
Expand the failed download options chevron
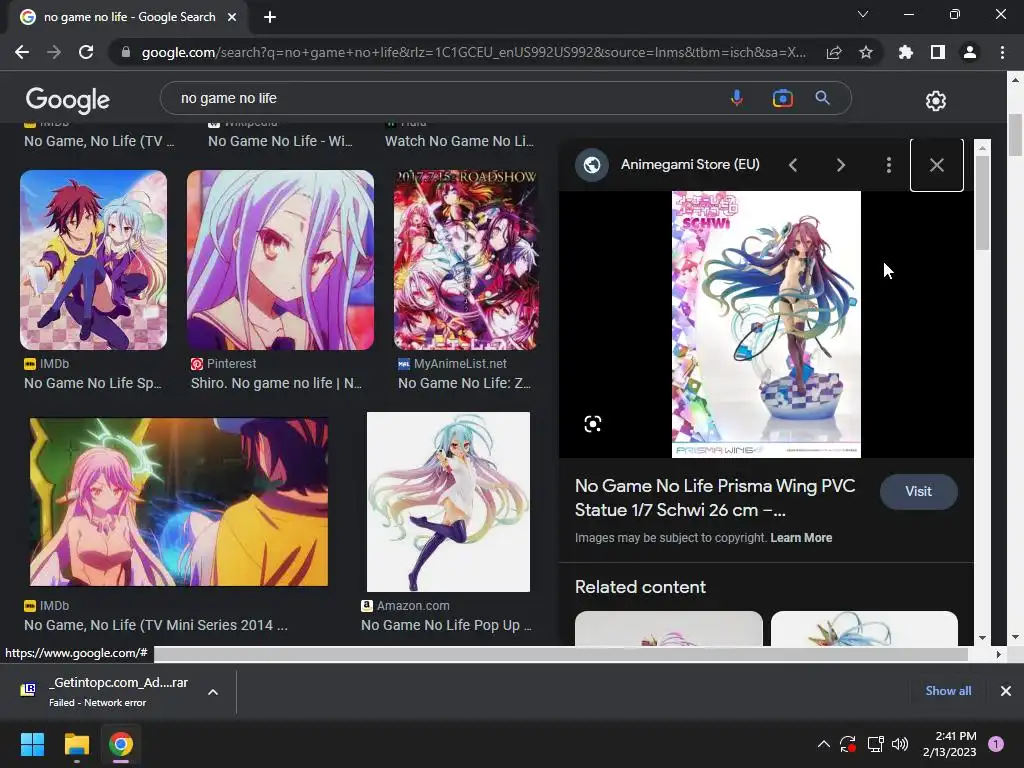(213, 692)
